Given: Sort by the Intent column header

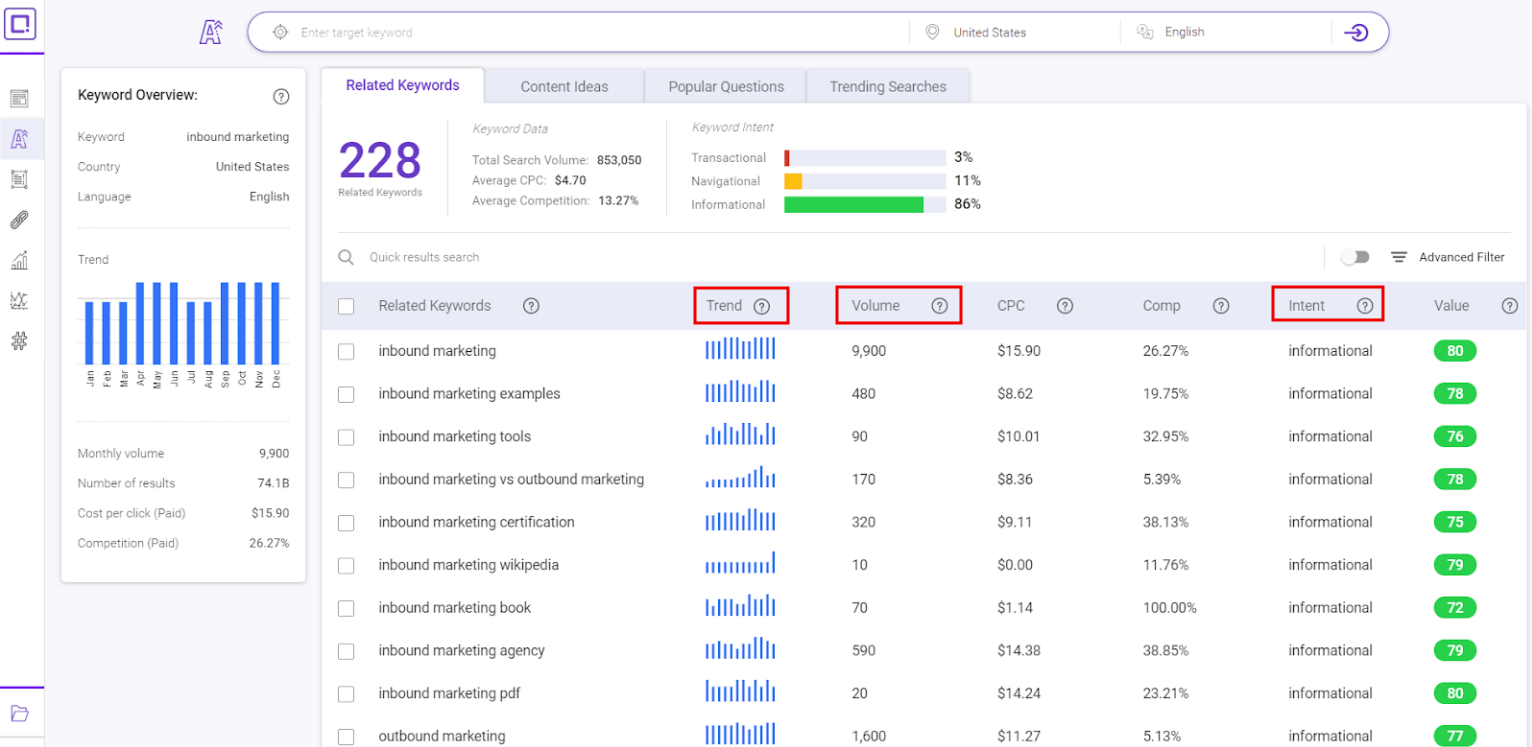Looking at the screenshot, I should point(1307,306).
